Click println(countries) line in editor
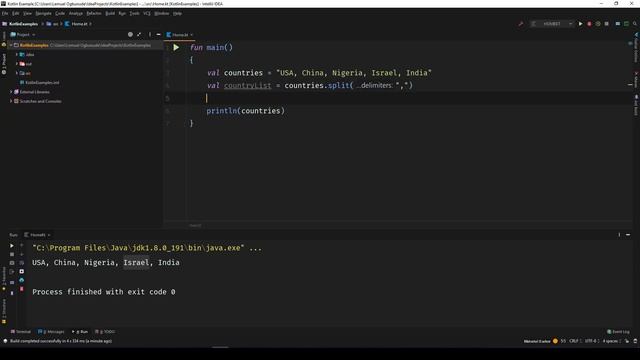Viewport: 640px width, 360px height. pos(245,111)
